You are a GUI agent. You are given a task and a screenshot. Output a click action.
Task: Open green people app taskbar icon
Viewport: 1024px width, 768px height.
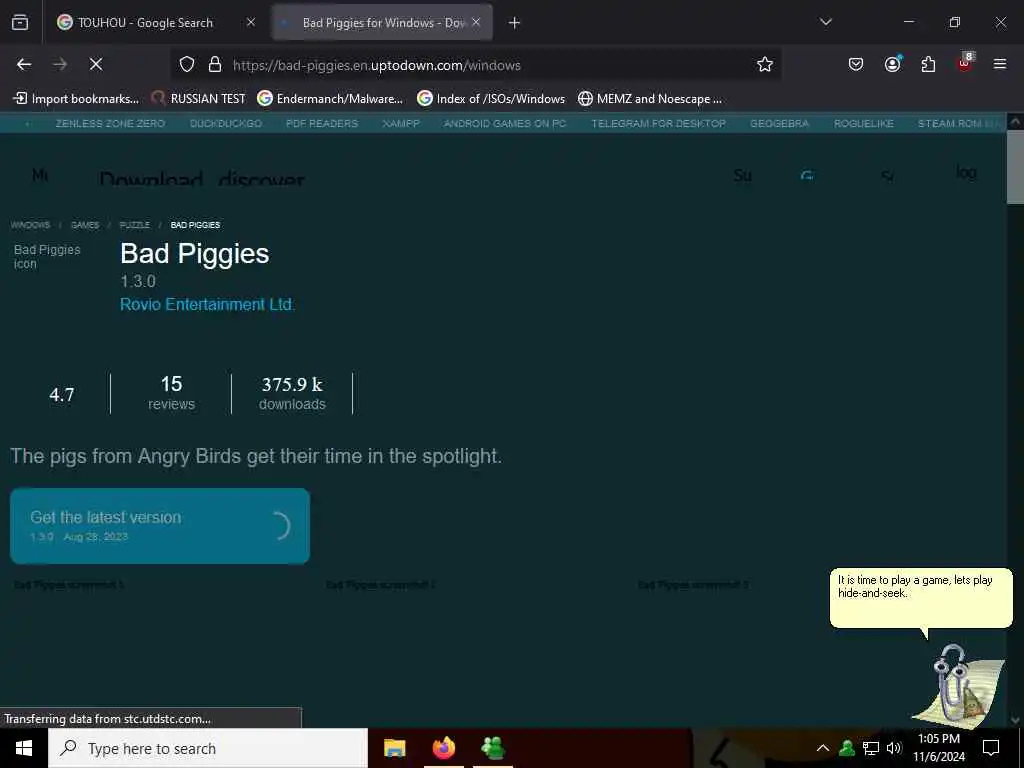493,748
